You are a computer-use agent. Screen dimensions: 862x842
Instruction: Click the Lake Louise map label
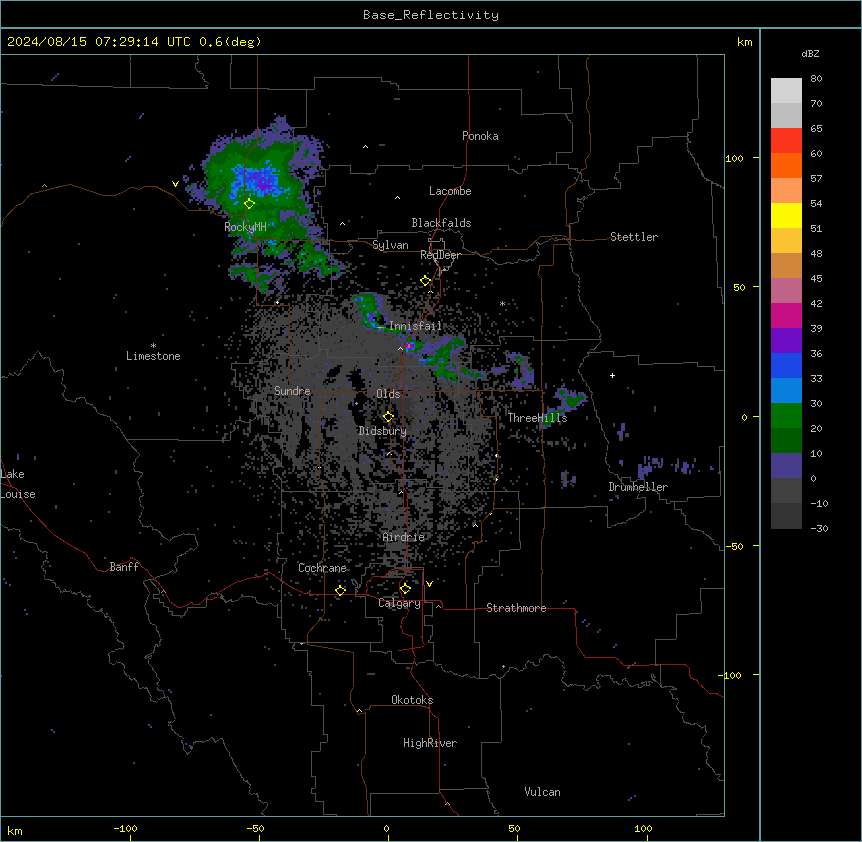click(18, 484)
